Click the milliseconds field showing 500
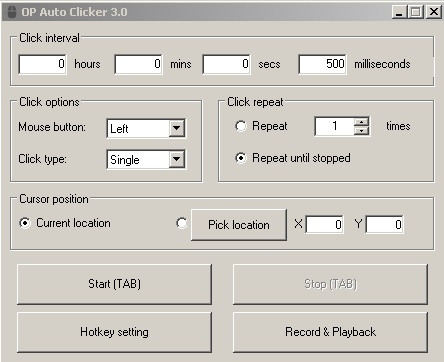The image size is (444, 362). click(322, 64)
